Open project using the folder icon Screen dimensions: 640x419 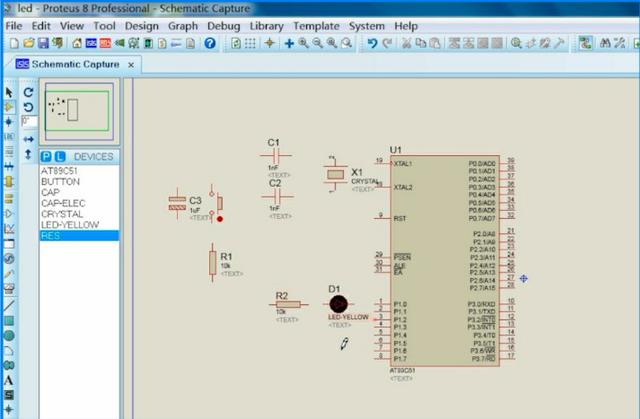coord(29,43)
